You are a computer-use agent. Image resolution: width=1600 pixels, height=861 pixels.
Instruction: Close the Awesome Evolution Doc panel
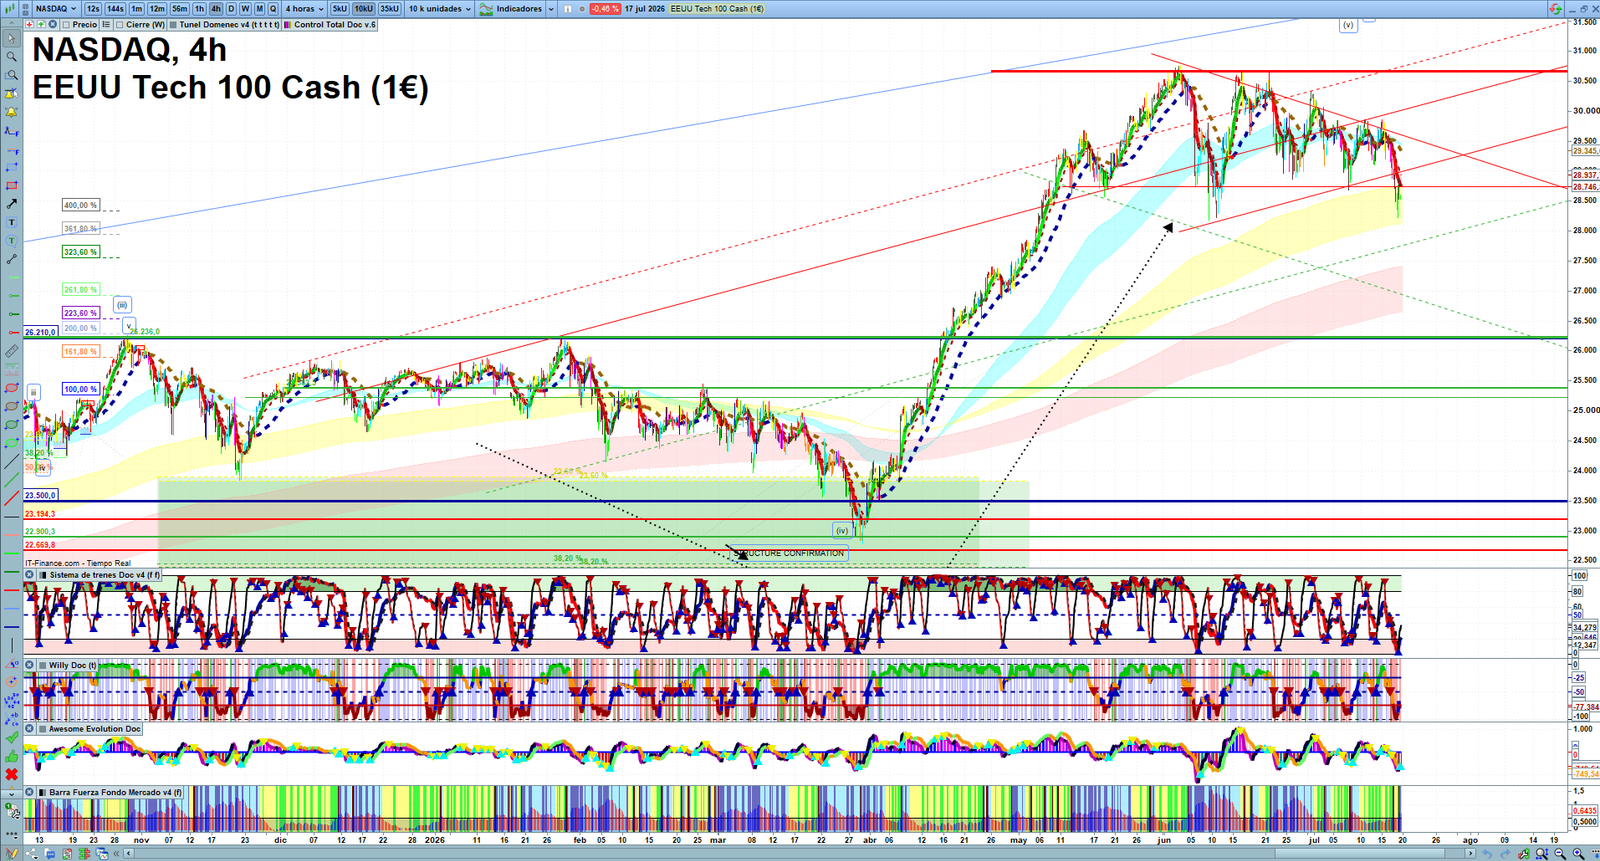point(30,729)
